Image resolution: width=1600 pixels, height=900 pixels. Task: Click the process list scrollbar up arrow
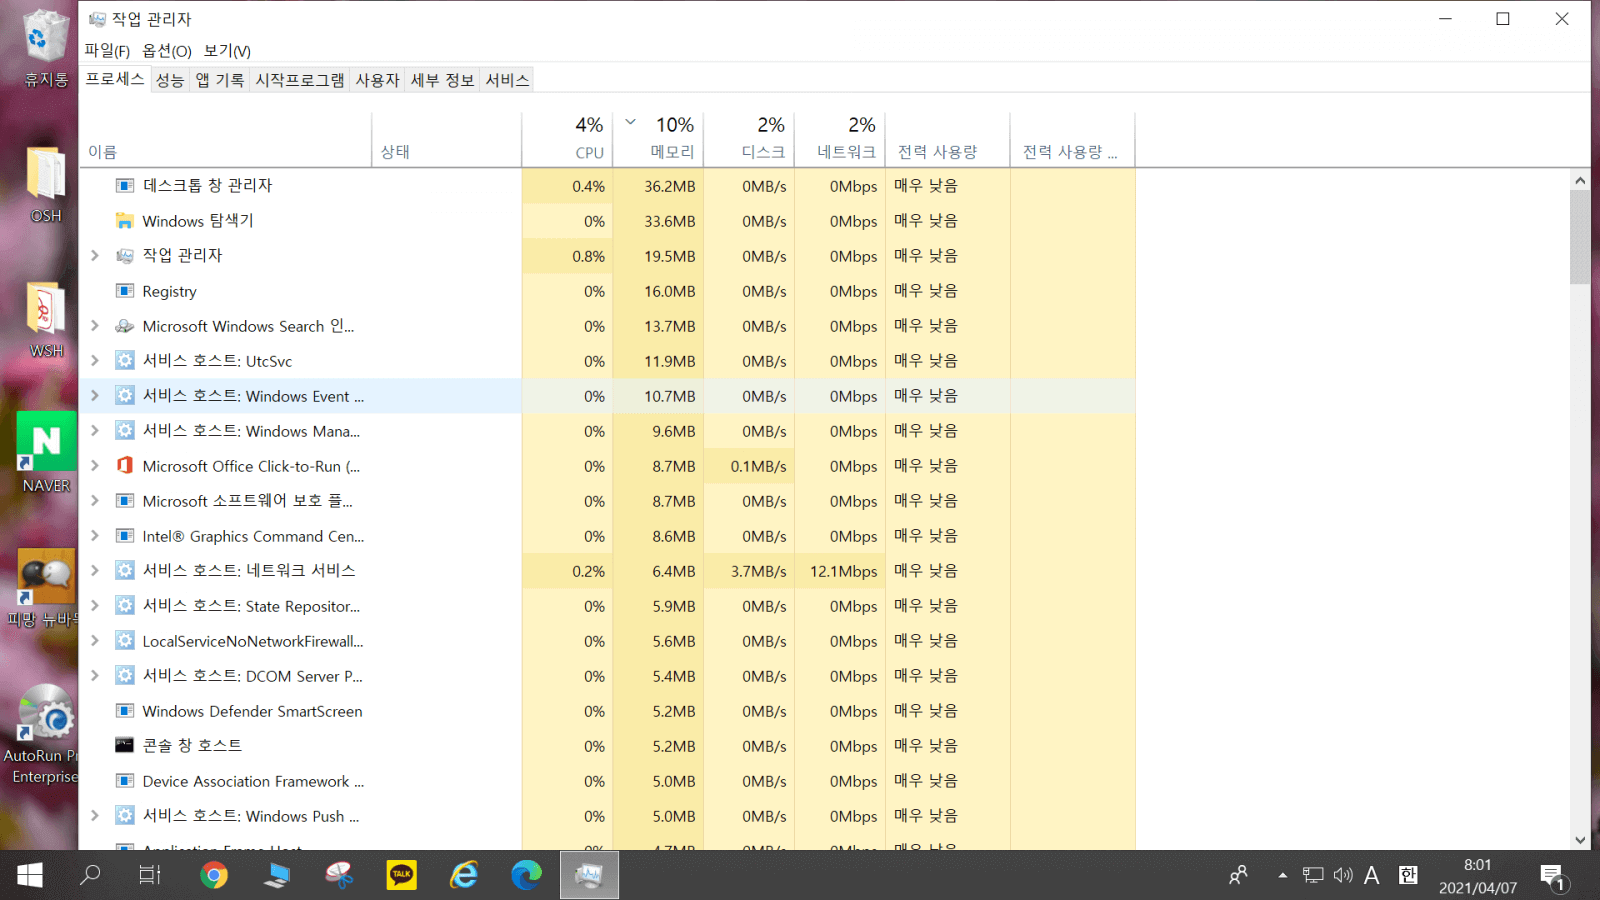click(1580, 181)
